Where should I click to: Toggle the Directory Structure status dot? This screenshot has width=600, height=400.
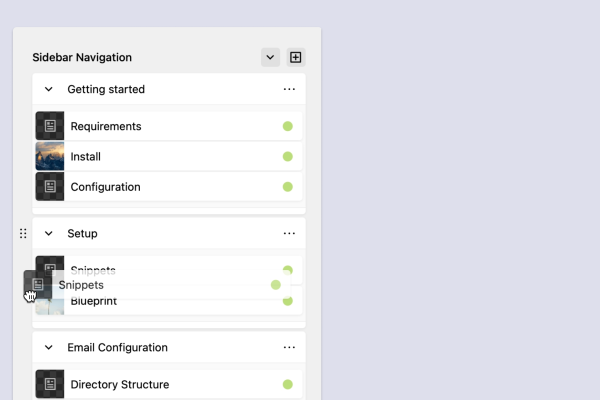pyautogui.click(x=287, y=384)
